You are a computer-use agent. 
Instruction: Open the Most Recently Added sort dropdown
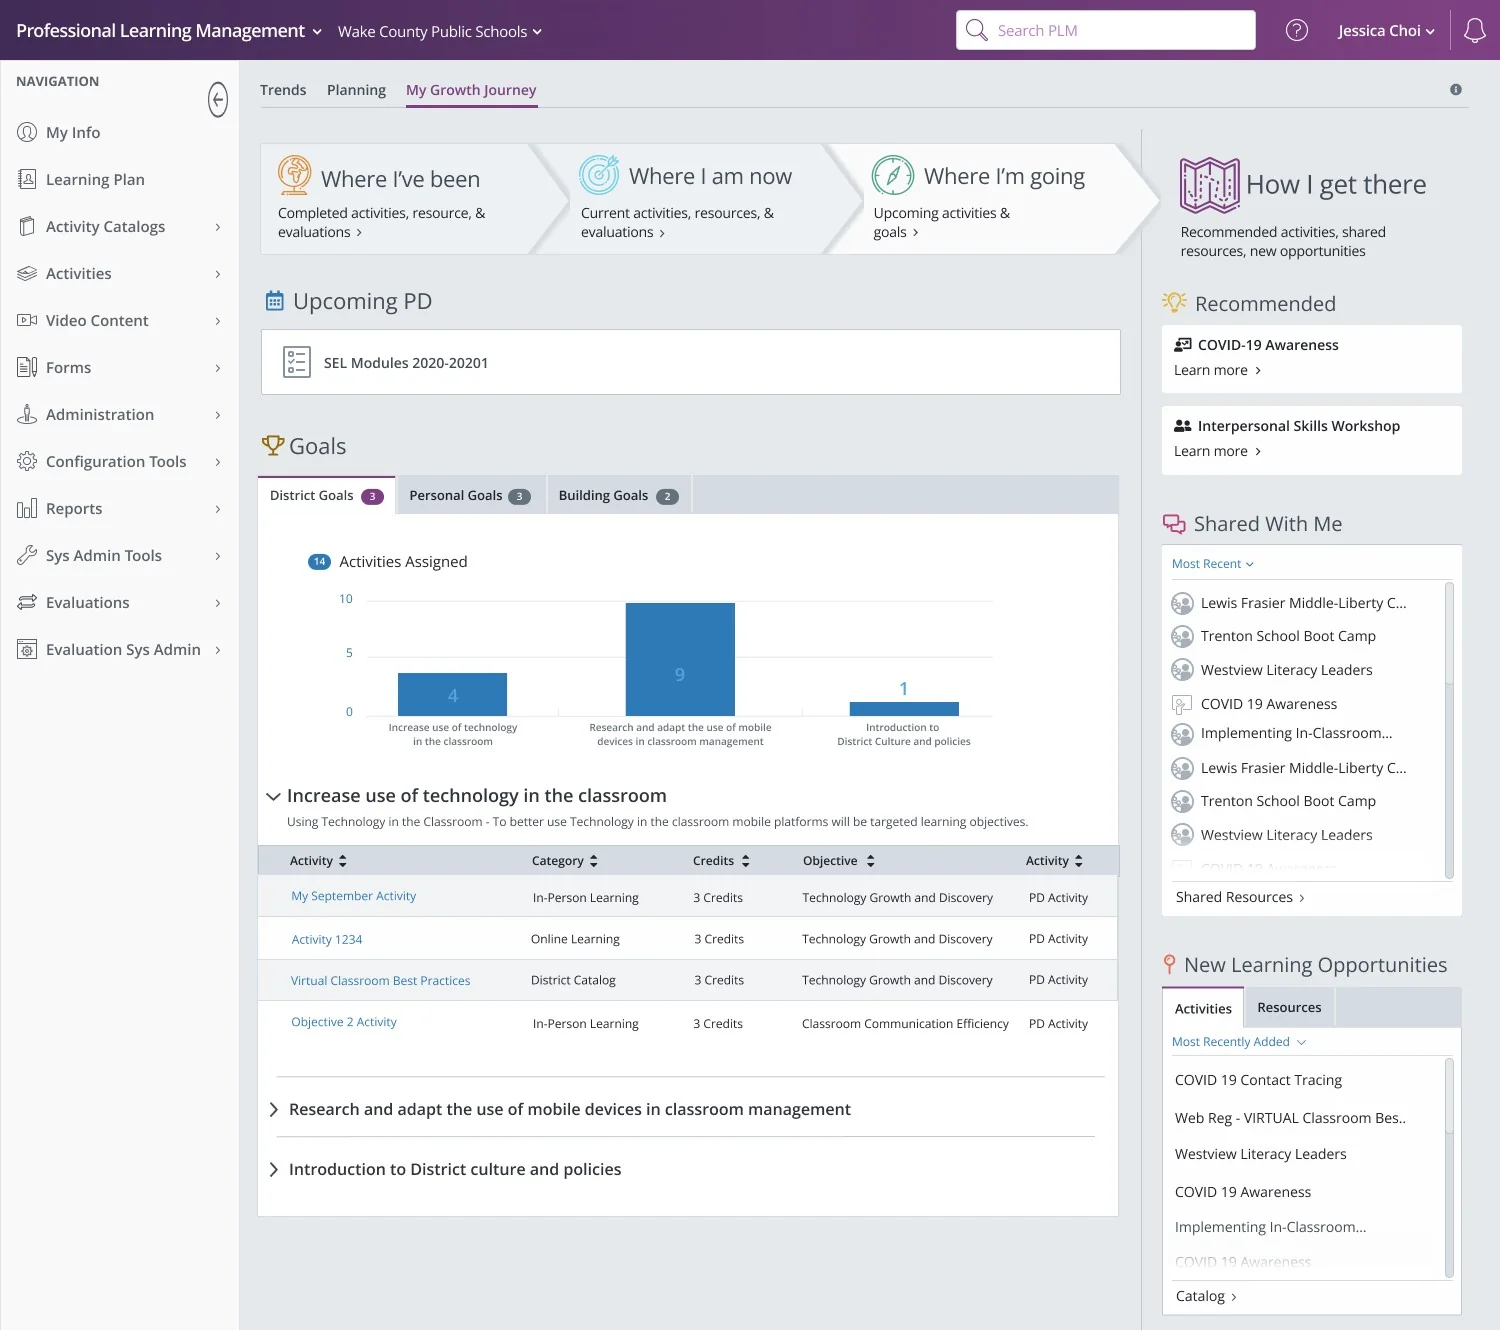[1238, 1042]
